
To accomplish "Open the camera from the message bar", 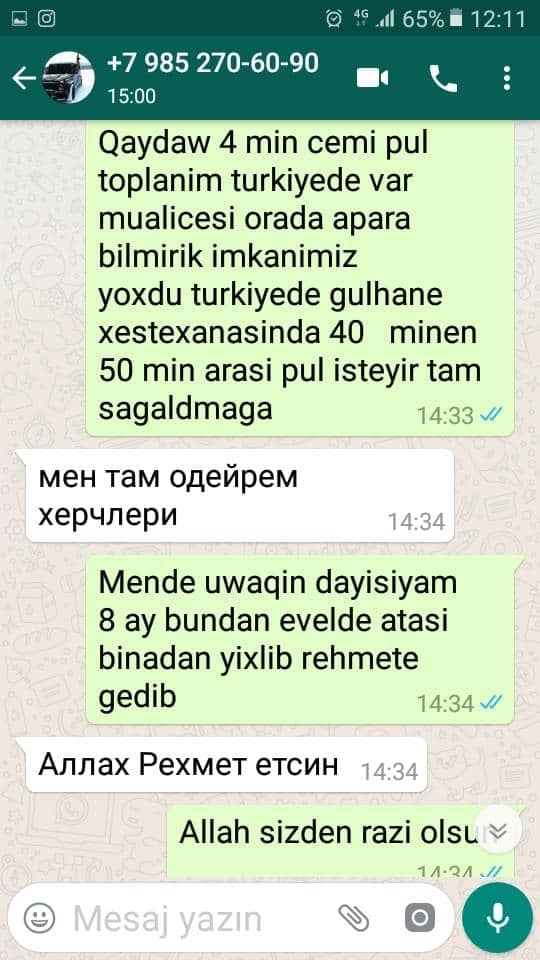I will coord(420,918).
